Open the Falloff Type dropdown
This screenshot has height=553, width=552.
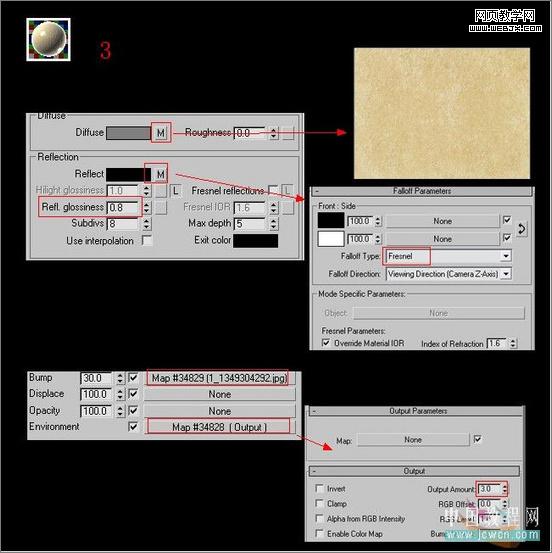tap(449, 256)
